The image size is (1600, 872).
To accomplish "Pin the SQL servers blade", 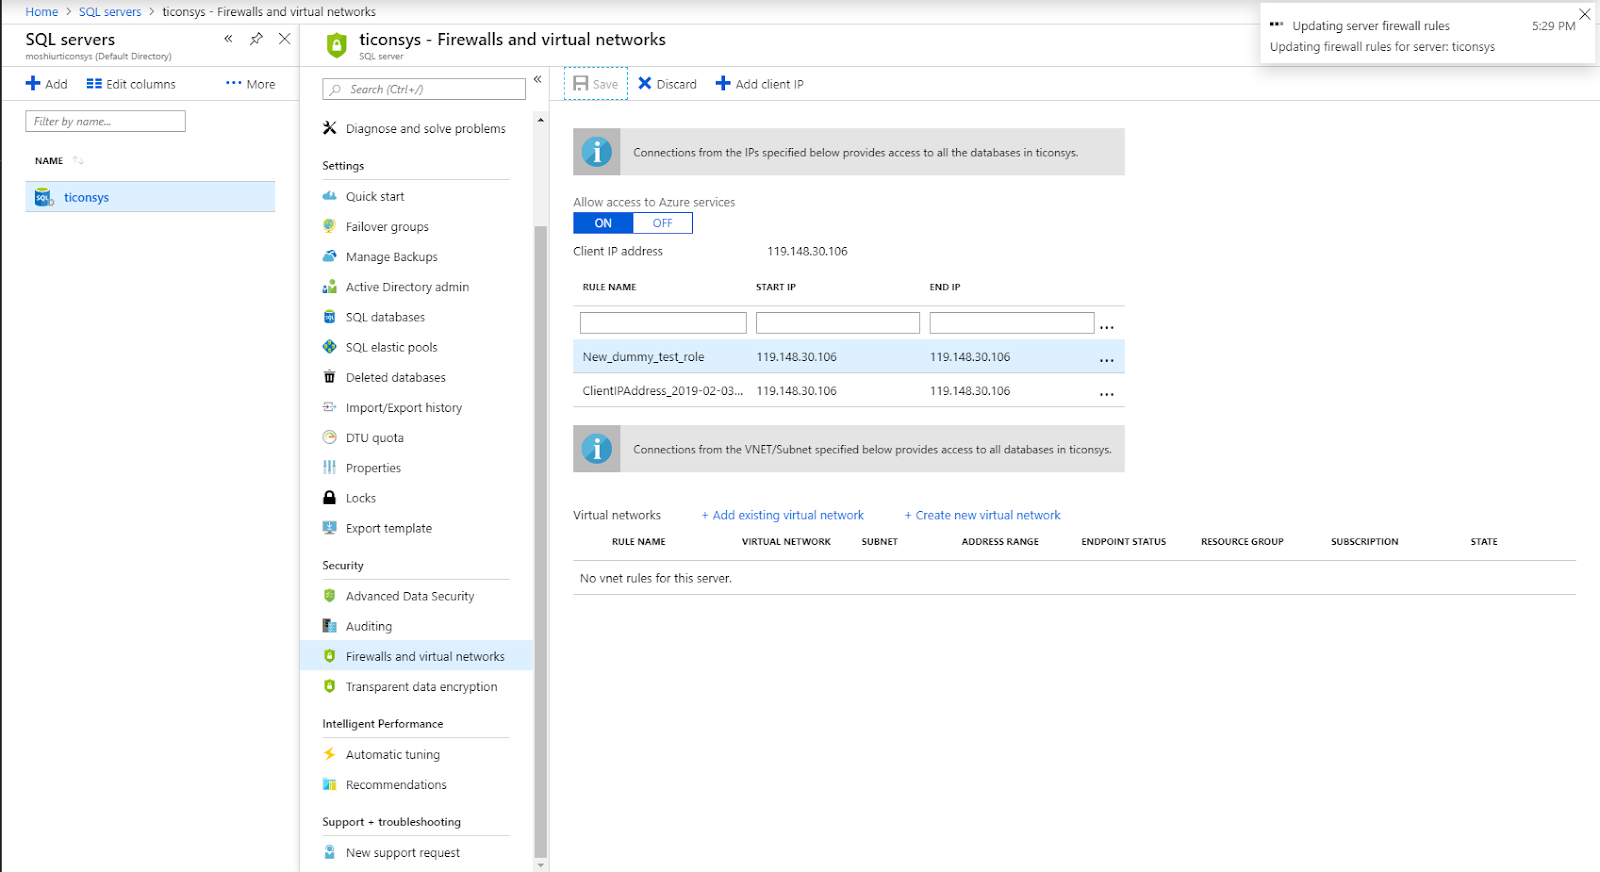I will (256, 39).
